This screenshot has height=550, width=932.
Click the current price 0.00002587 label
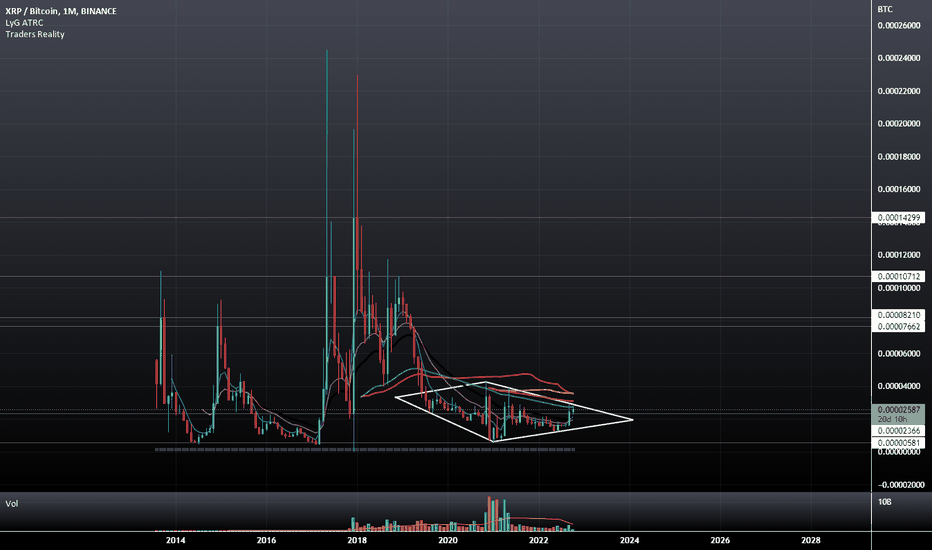(x=898, y=410)
